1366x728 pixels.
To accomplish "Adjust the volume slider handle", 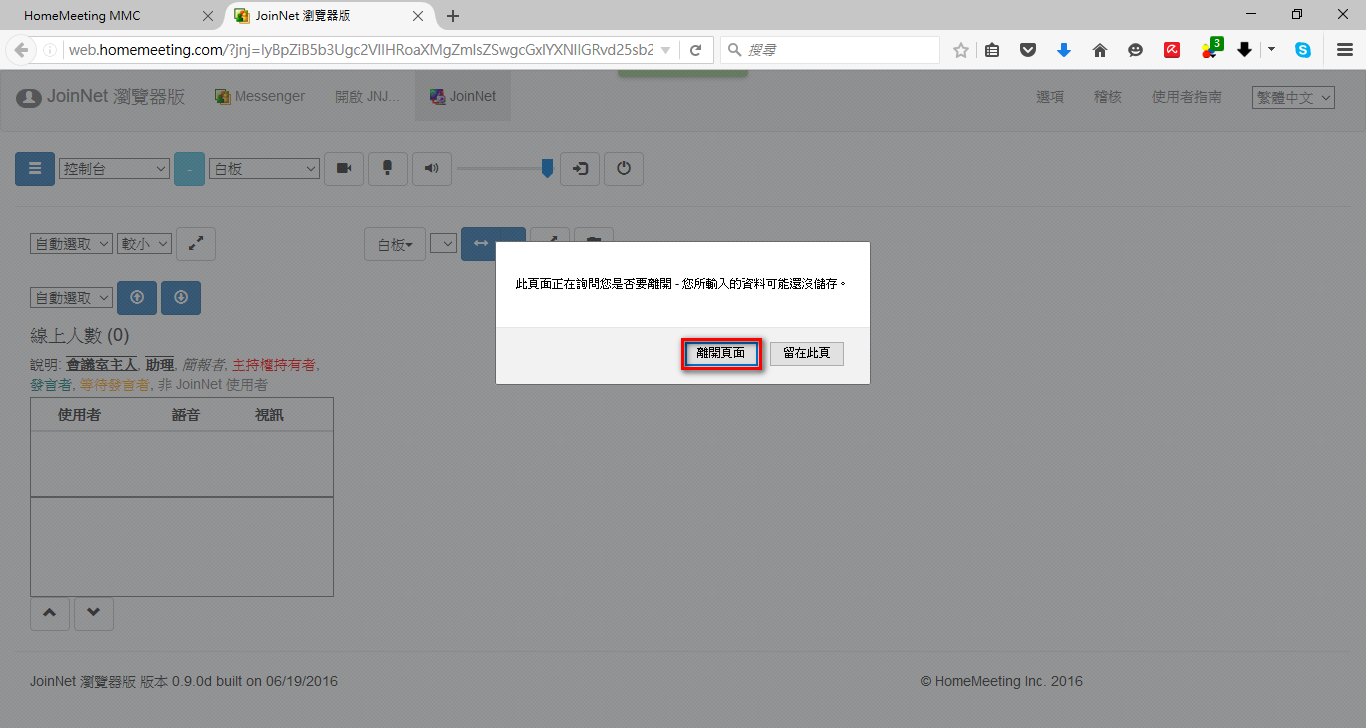I will [547, 168].
